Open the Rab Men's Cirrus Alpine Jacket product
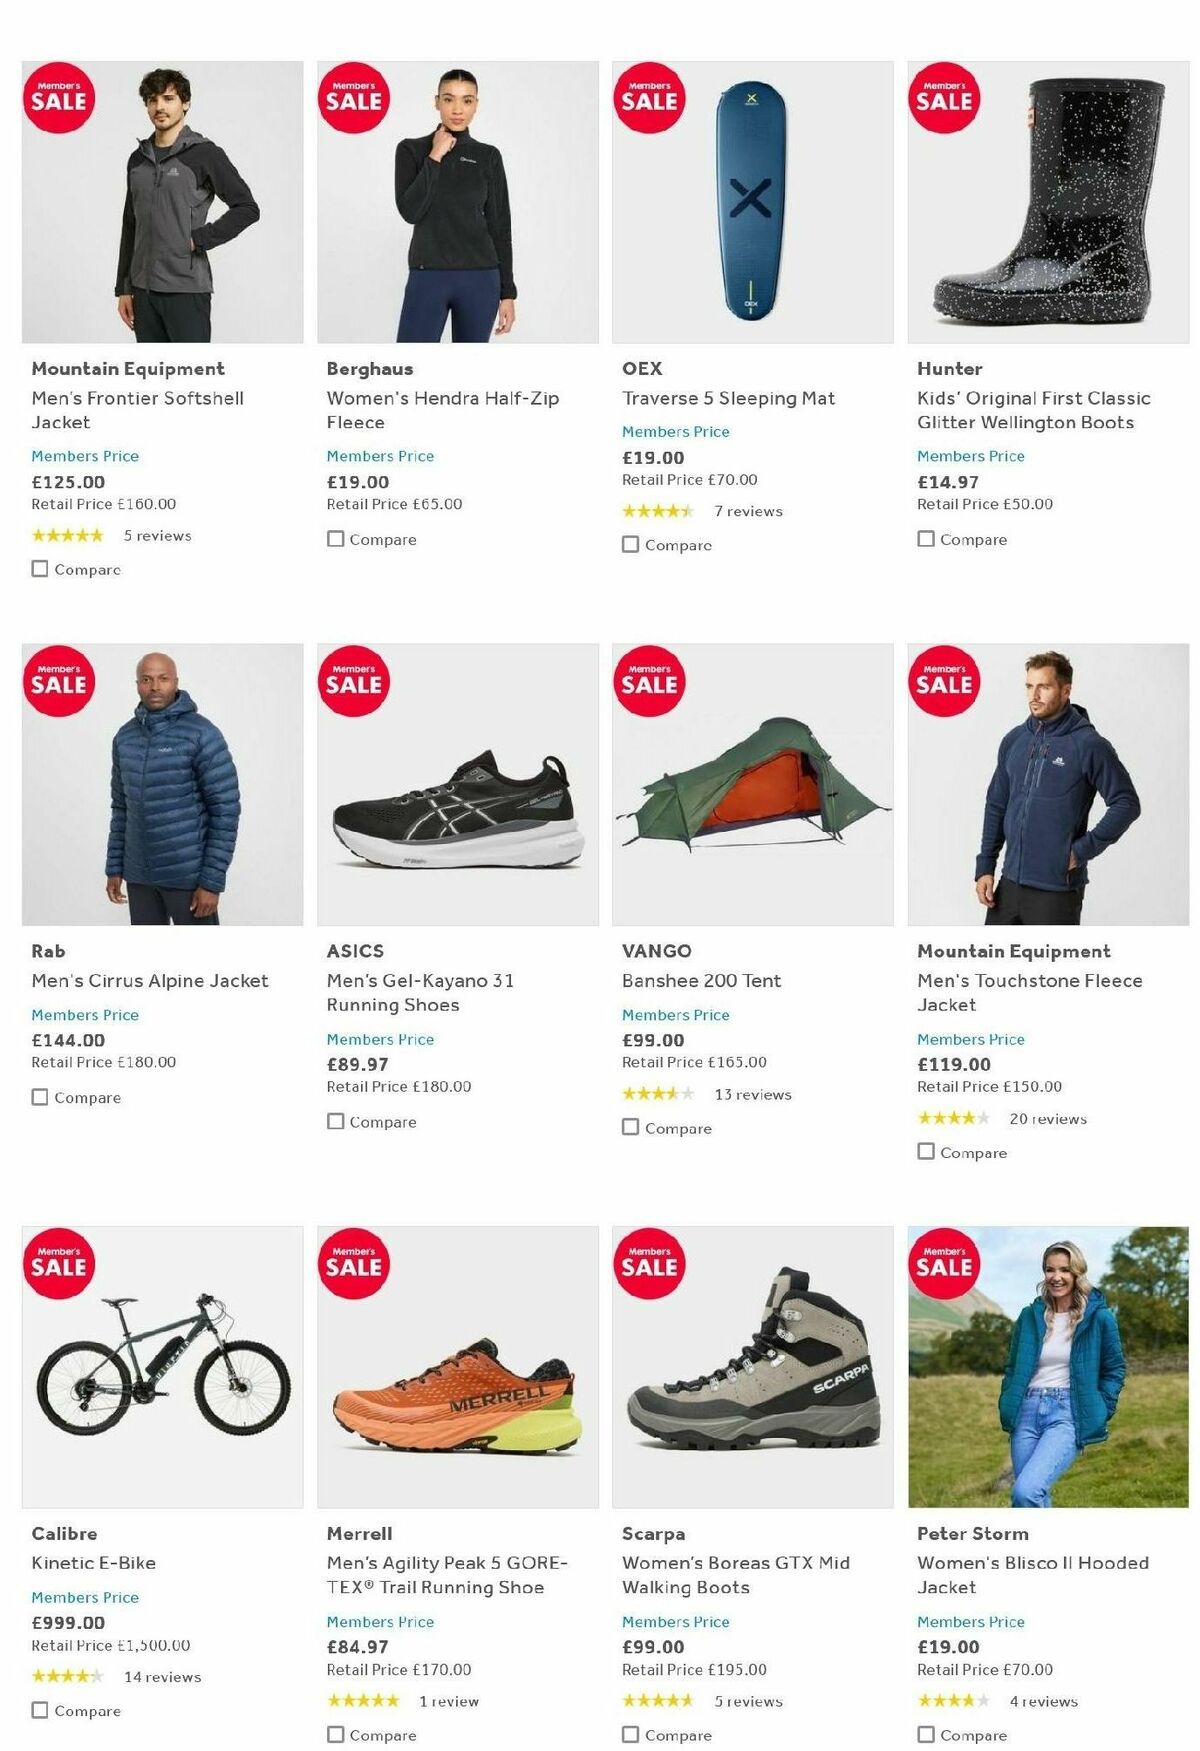The height and width of the screenshot is (1751, 1200). click(x=148, y=981)
